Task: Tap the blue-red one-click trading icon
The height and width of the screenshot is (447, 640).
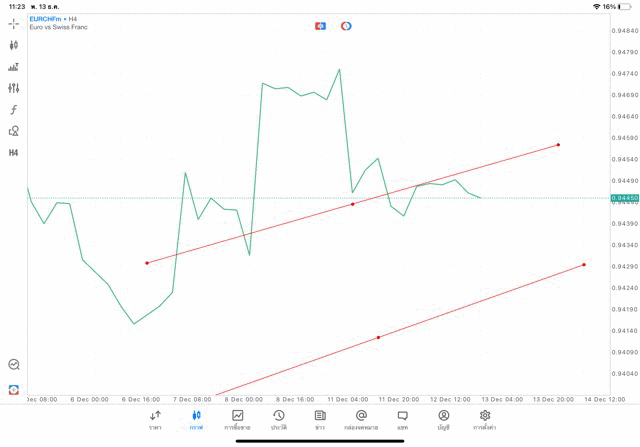Action: tap(320, 26)
